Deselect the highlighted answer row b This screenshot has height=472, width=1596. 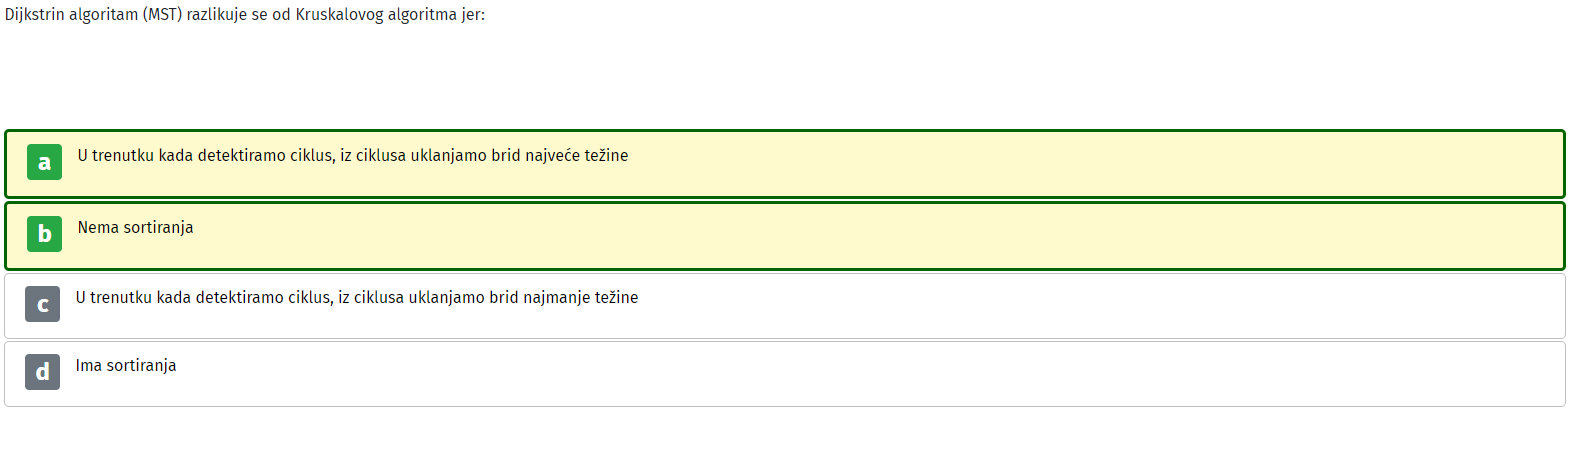(x=785, y=236)
